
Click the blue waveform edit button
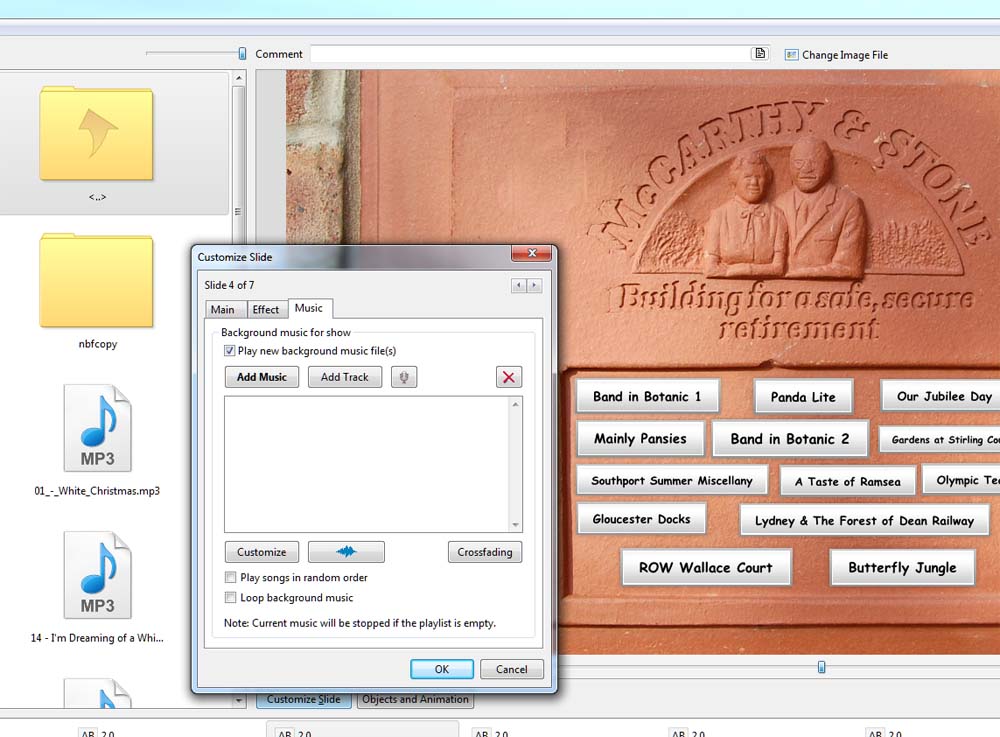click(x=346, y=551)
